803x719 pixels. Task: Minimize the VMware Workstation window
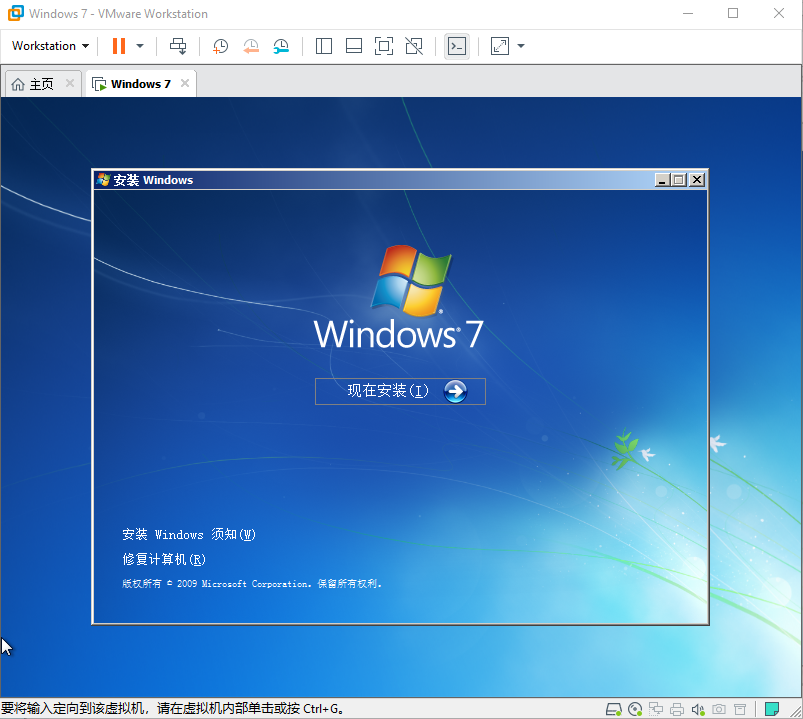[688, 13]
